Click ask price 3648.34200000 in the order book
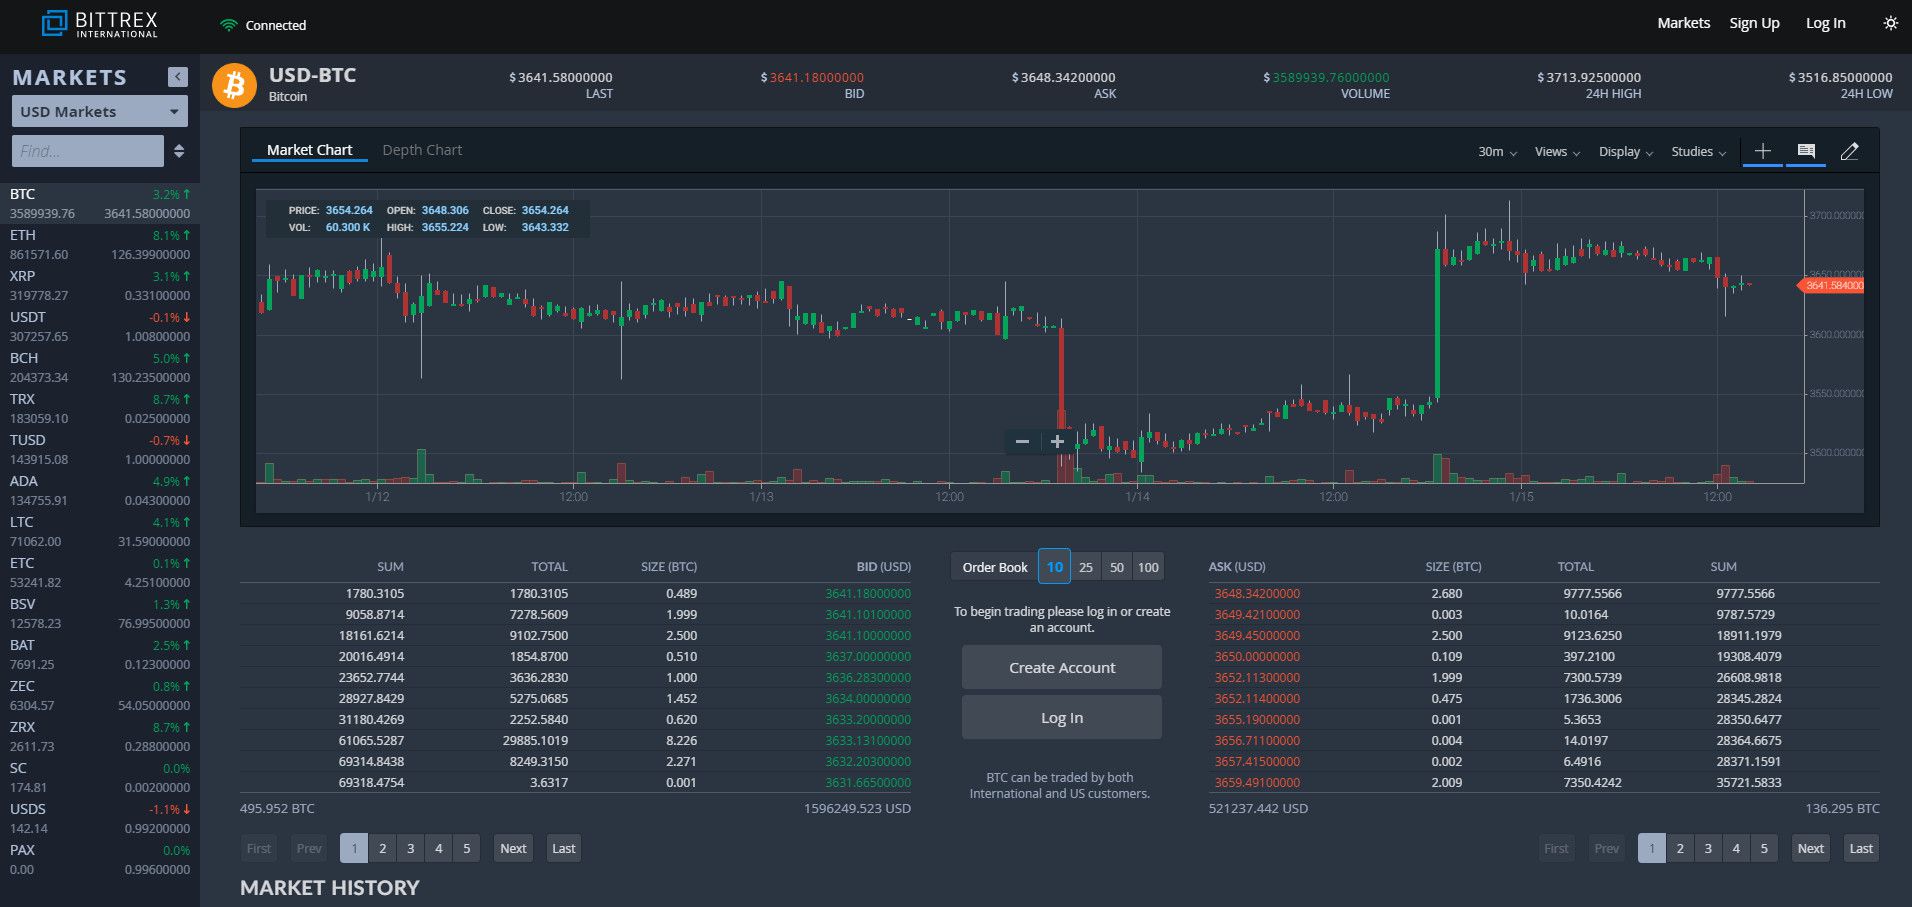This screenshot has width=1912, height=907. click(x=1257, y=594)
